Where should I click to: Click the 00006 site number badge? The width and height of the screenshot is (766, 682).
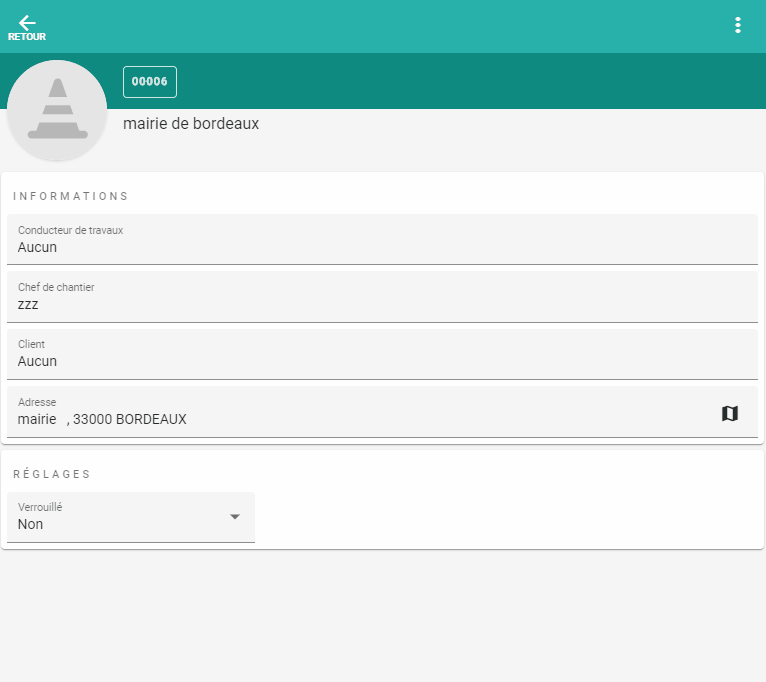[x=150, y=82]
